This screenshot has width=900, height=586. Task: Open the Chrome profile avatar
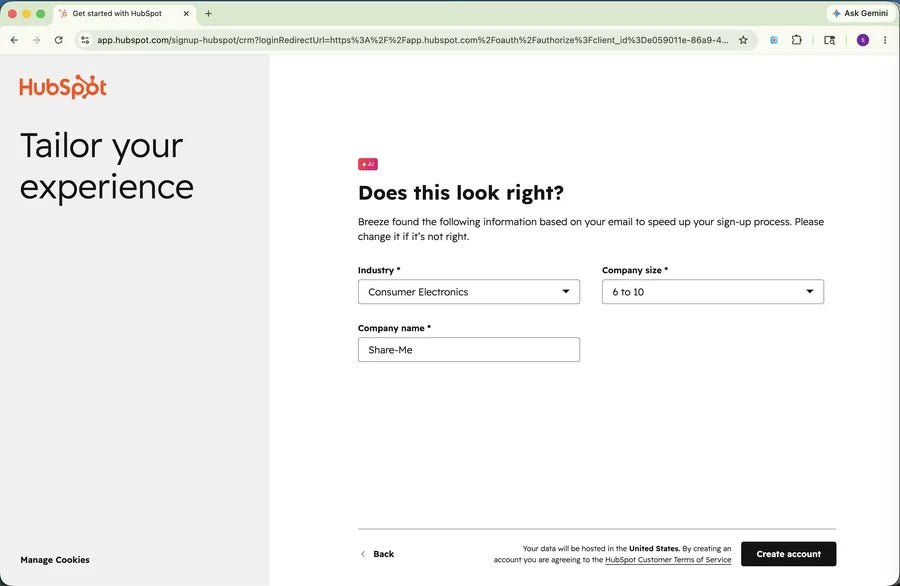863,40
